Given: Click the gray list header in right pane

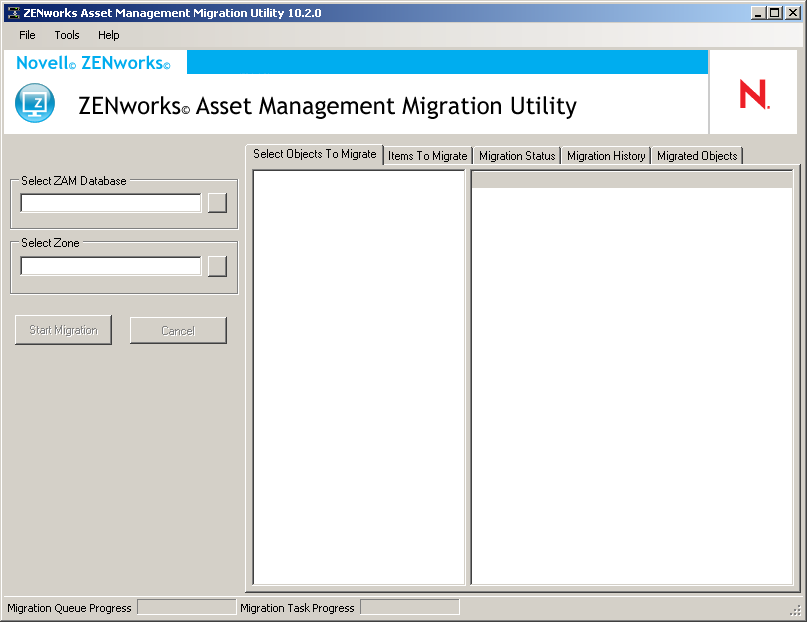Looking at the screenshot, I should pos(632,180).
